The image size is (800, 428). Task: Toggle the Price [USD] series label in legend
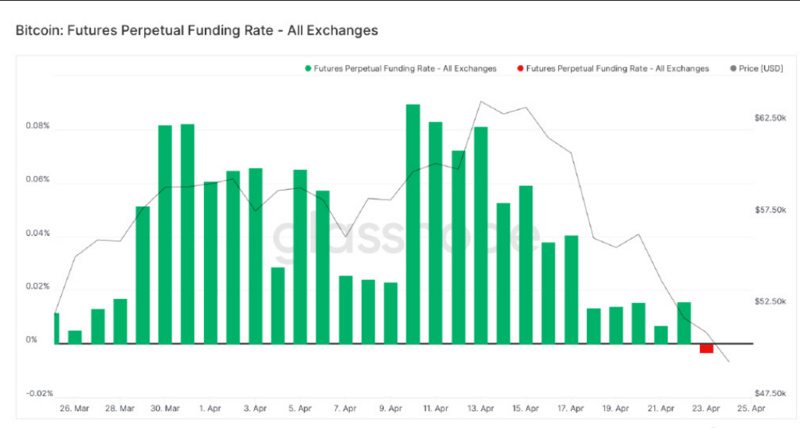(764, 68)
